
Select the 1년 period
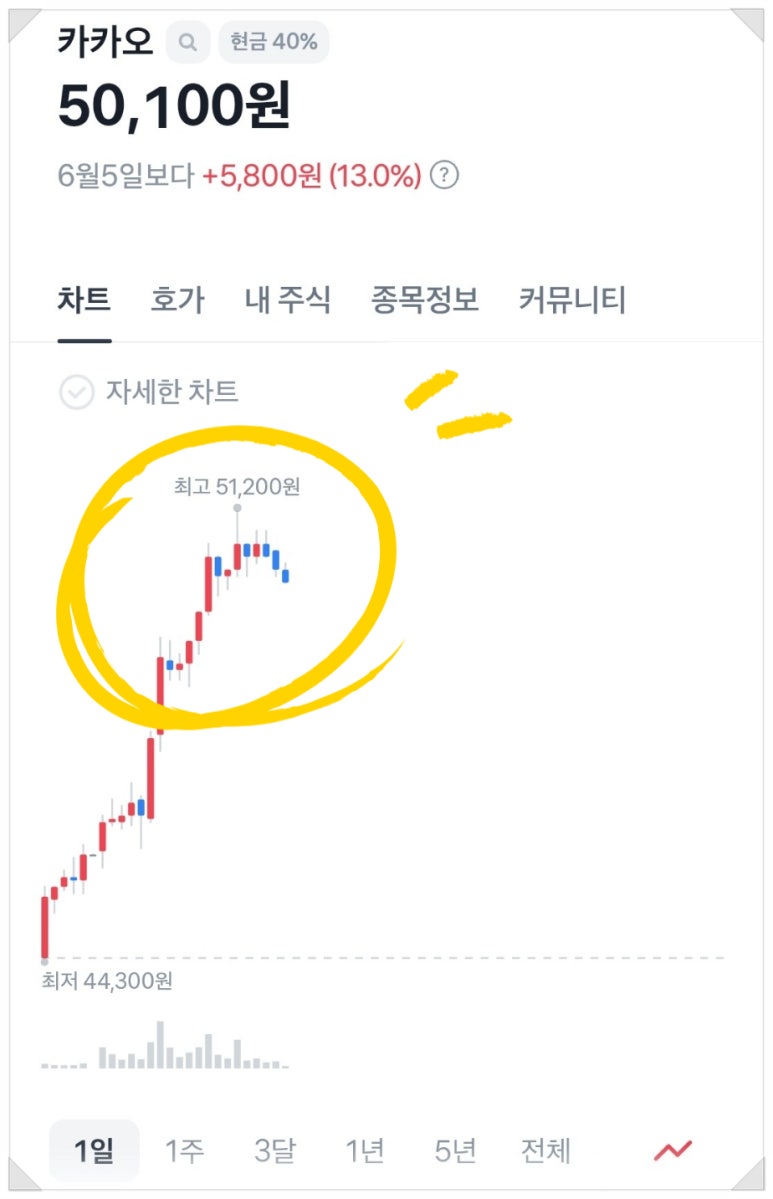365,1150
